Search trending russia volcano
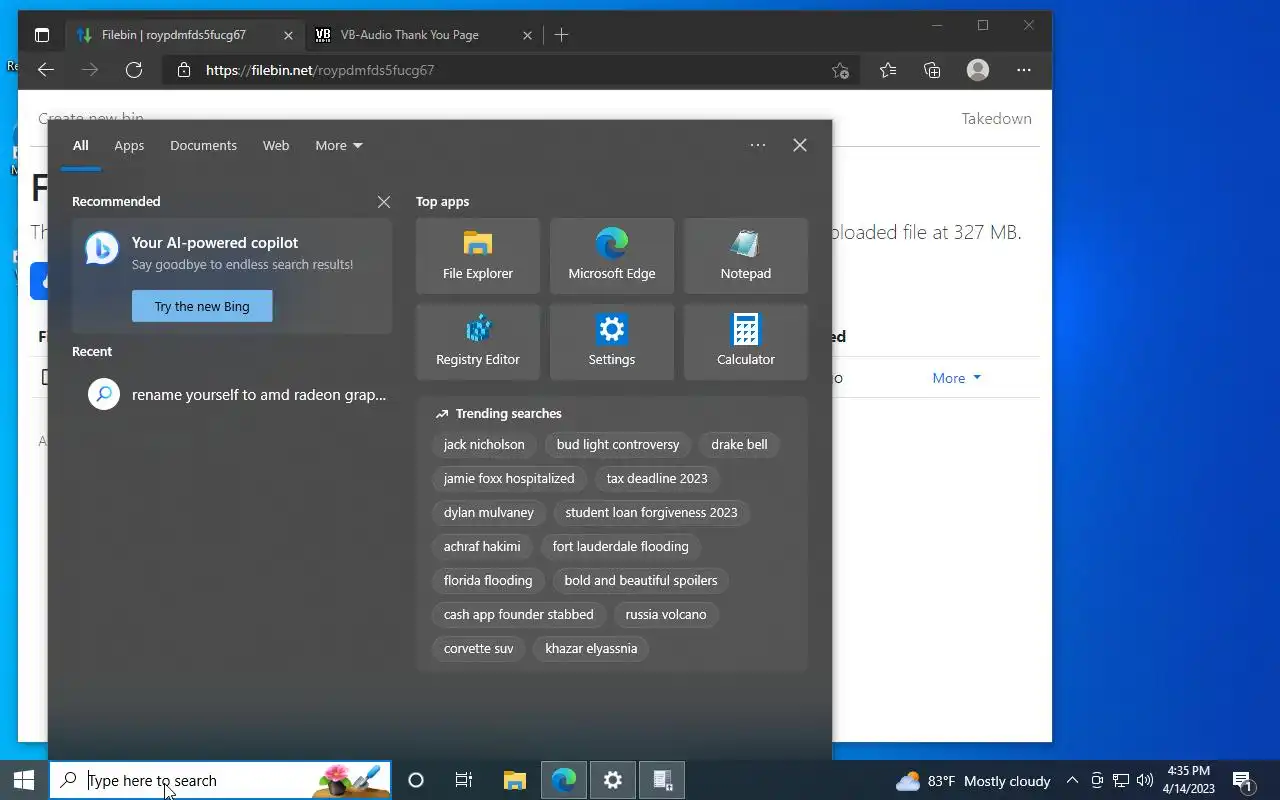Image resolution: width=1280 pixels, height=800 pixels. coord(666,614)
